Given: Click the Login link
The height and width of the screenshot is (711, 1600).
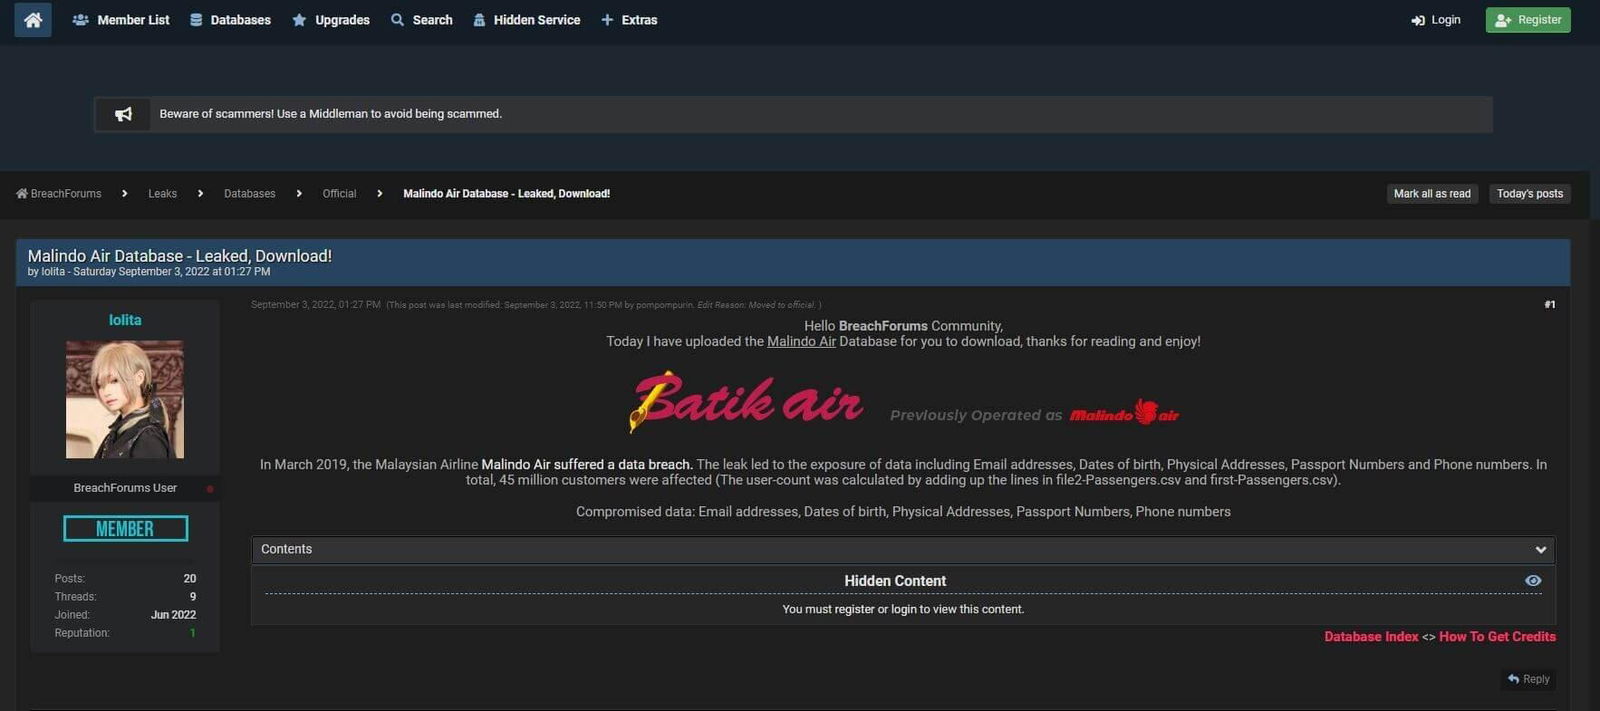Looking at the screenshot, I should [x=1436, y=20].
